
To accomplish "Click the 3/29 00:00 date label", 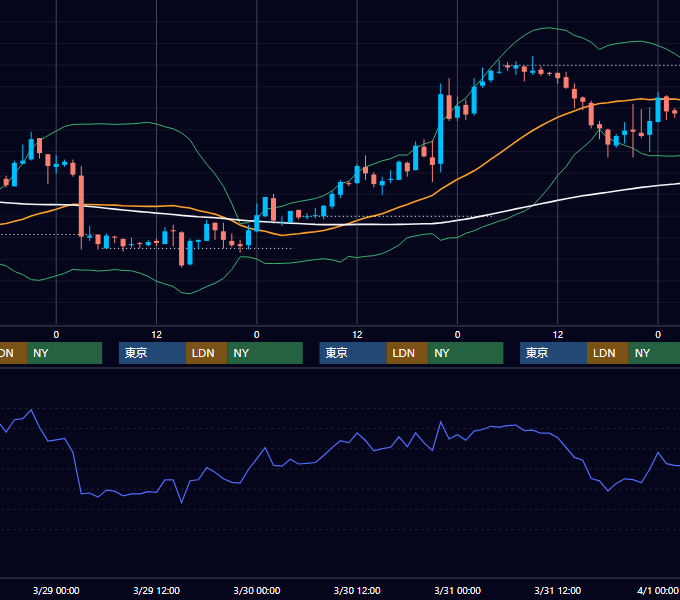I will (56, 590).
